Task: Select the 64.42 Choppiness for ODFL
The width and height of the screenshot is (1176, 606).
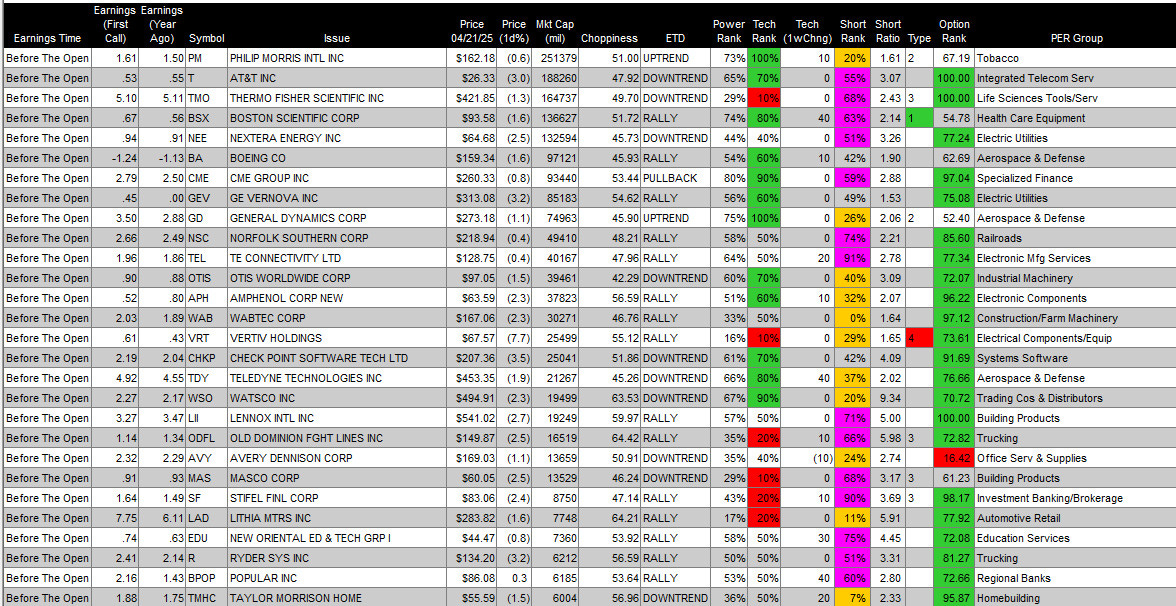Action: 609,438
